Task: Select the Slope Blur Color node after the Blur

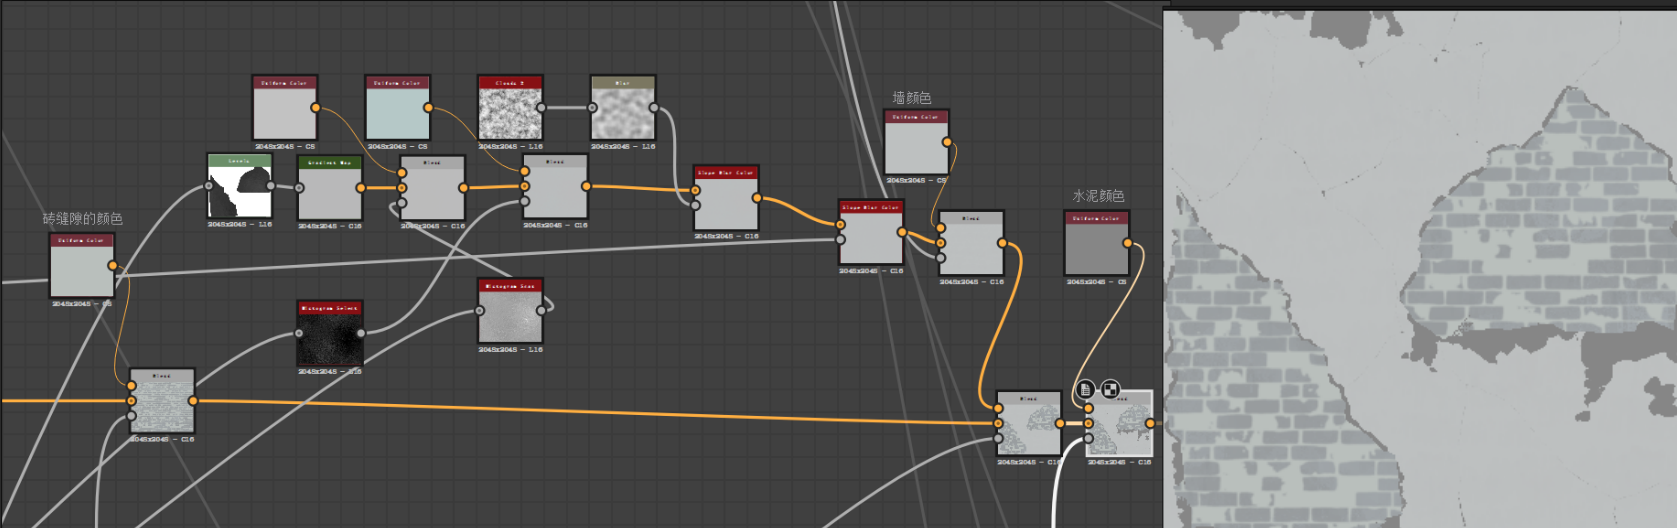Action: point(726,198)
